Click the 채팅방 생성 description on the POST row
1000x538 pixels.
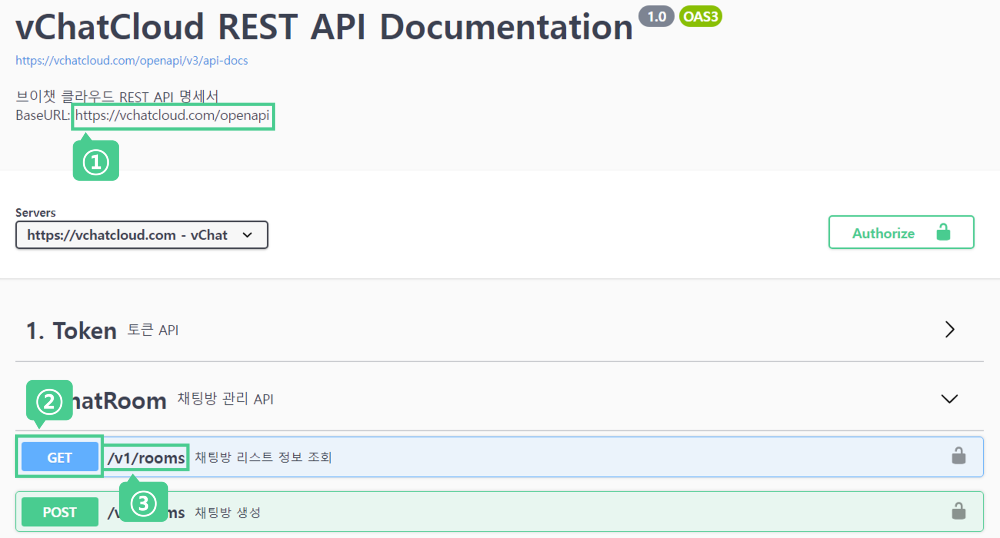[x=228, y=513]
